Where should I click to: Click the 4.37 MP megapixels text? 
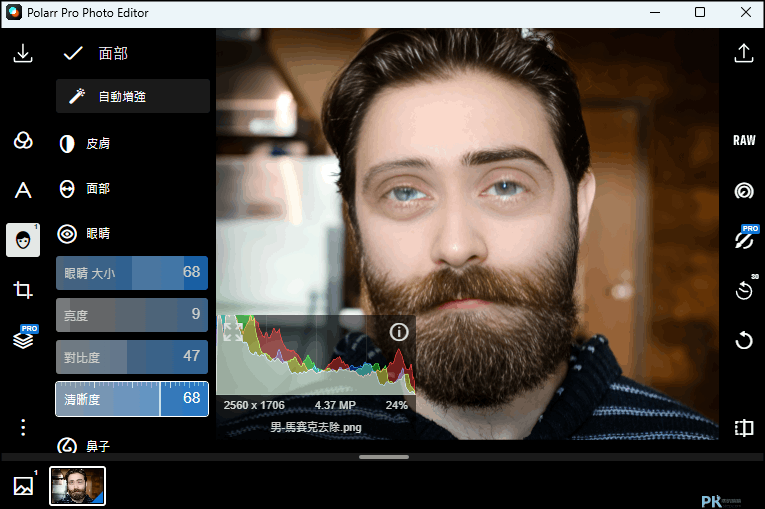pos(335,405)
